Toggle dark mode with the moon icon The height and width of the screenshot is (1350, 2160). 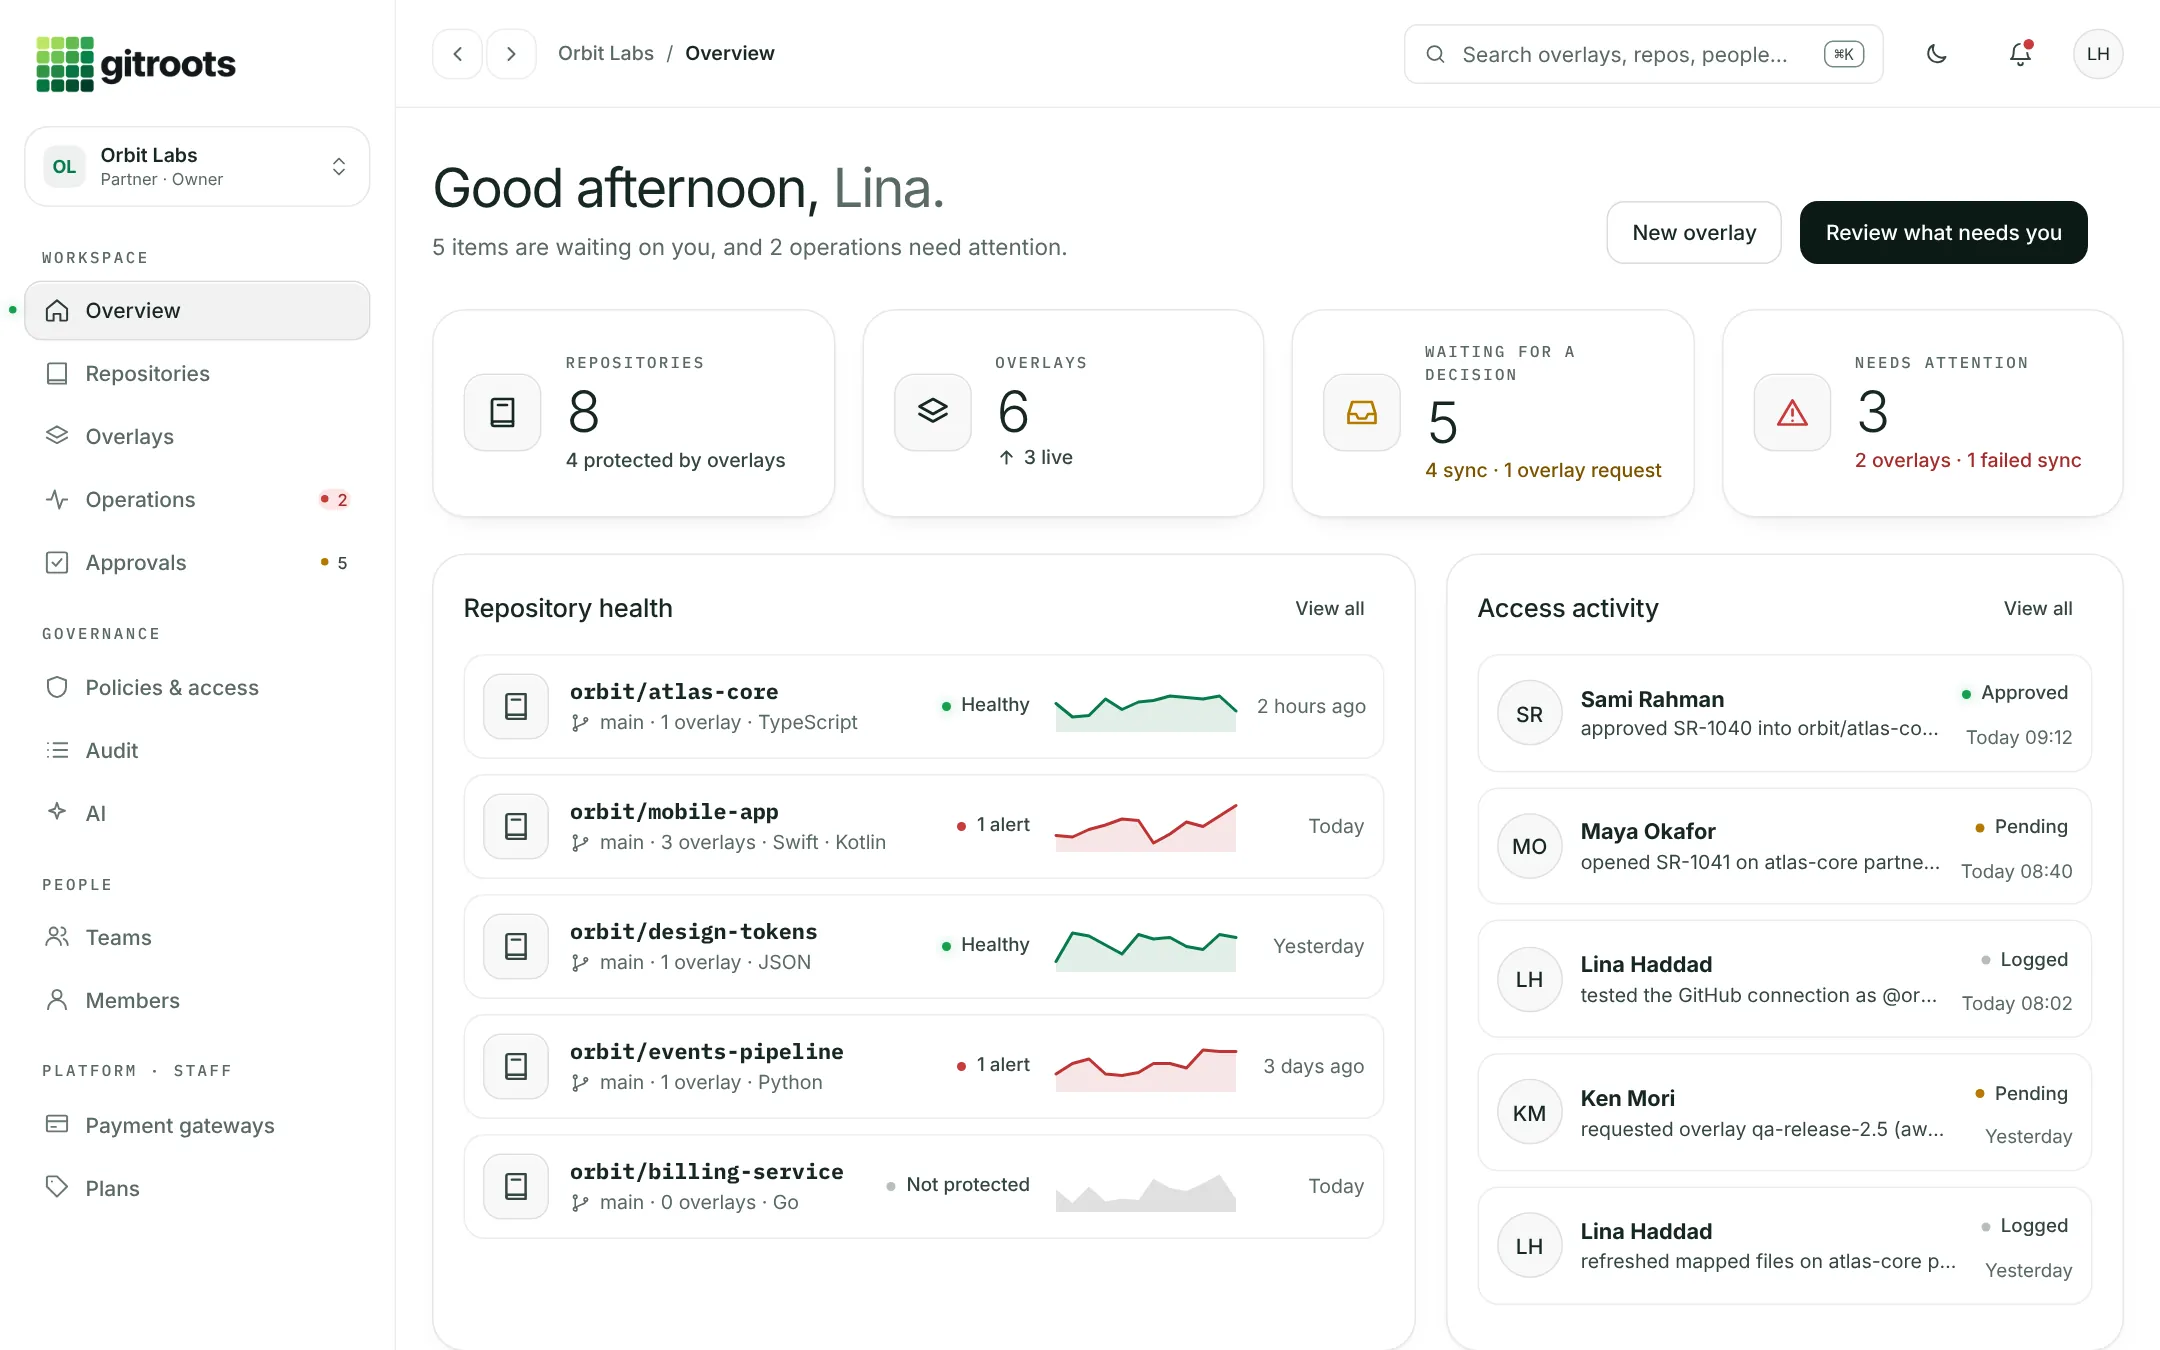click(1937, 54)
